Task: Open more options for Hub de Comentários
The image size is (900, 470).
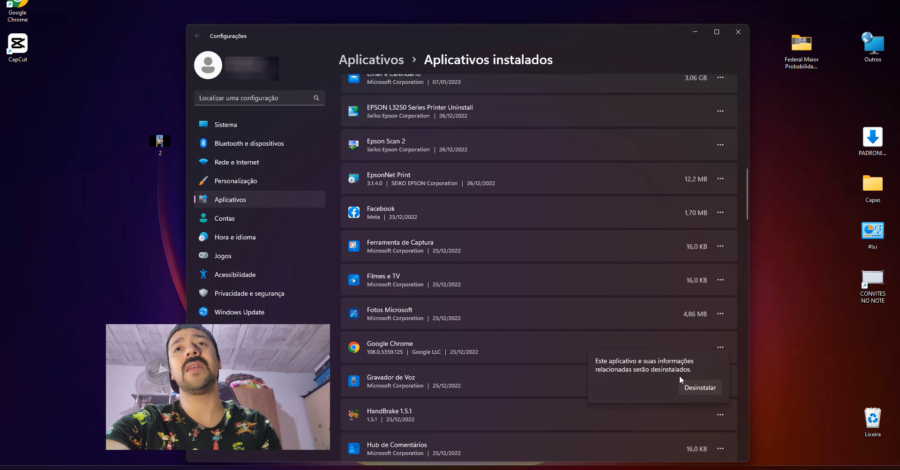Action: click(x=720, y=449)
